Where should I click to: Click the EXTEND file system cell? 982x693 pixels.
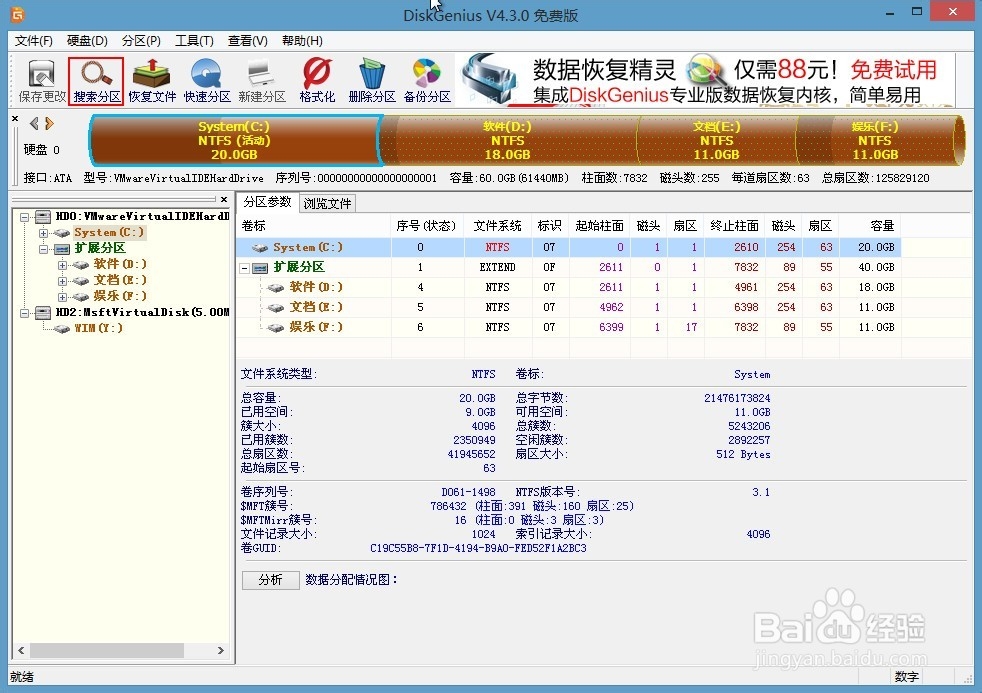coord(497,267)
